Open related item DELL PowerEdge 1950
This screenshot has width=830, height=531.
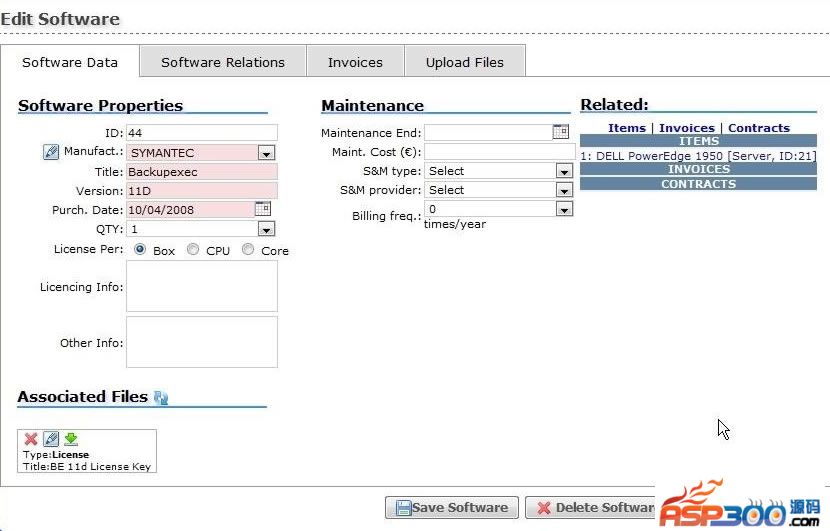click(698, 156)
